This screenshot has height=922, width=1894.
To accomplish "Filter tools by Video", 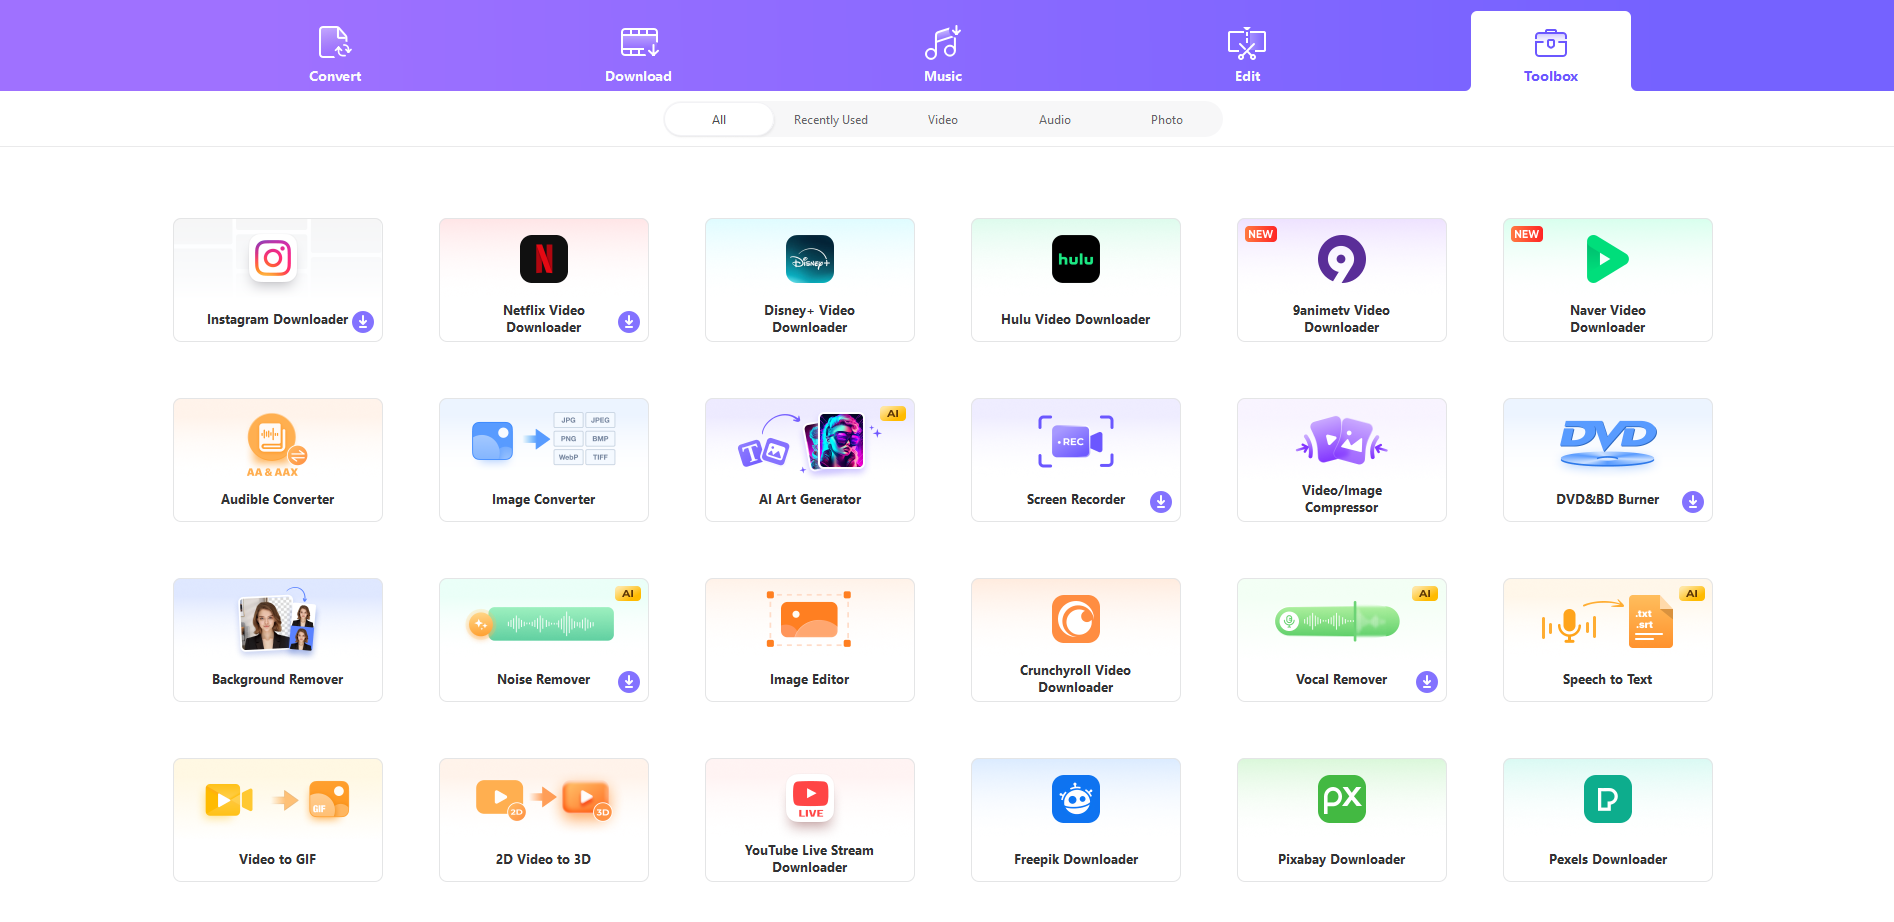I will (x=943, y=120).
